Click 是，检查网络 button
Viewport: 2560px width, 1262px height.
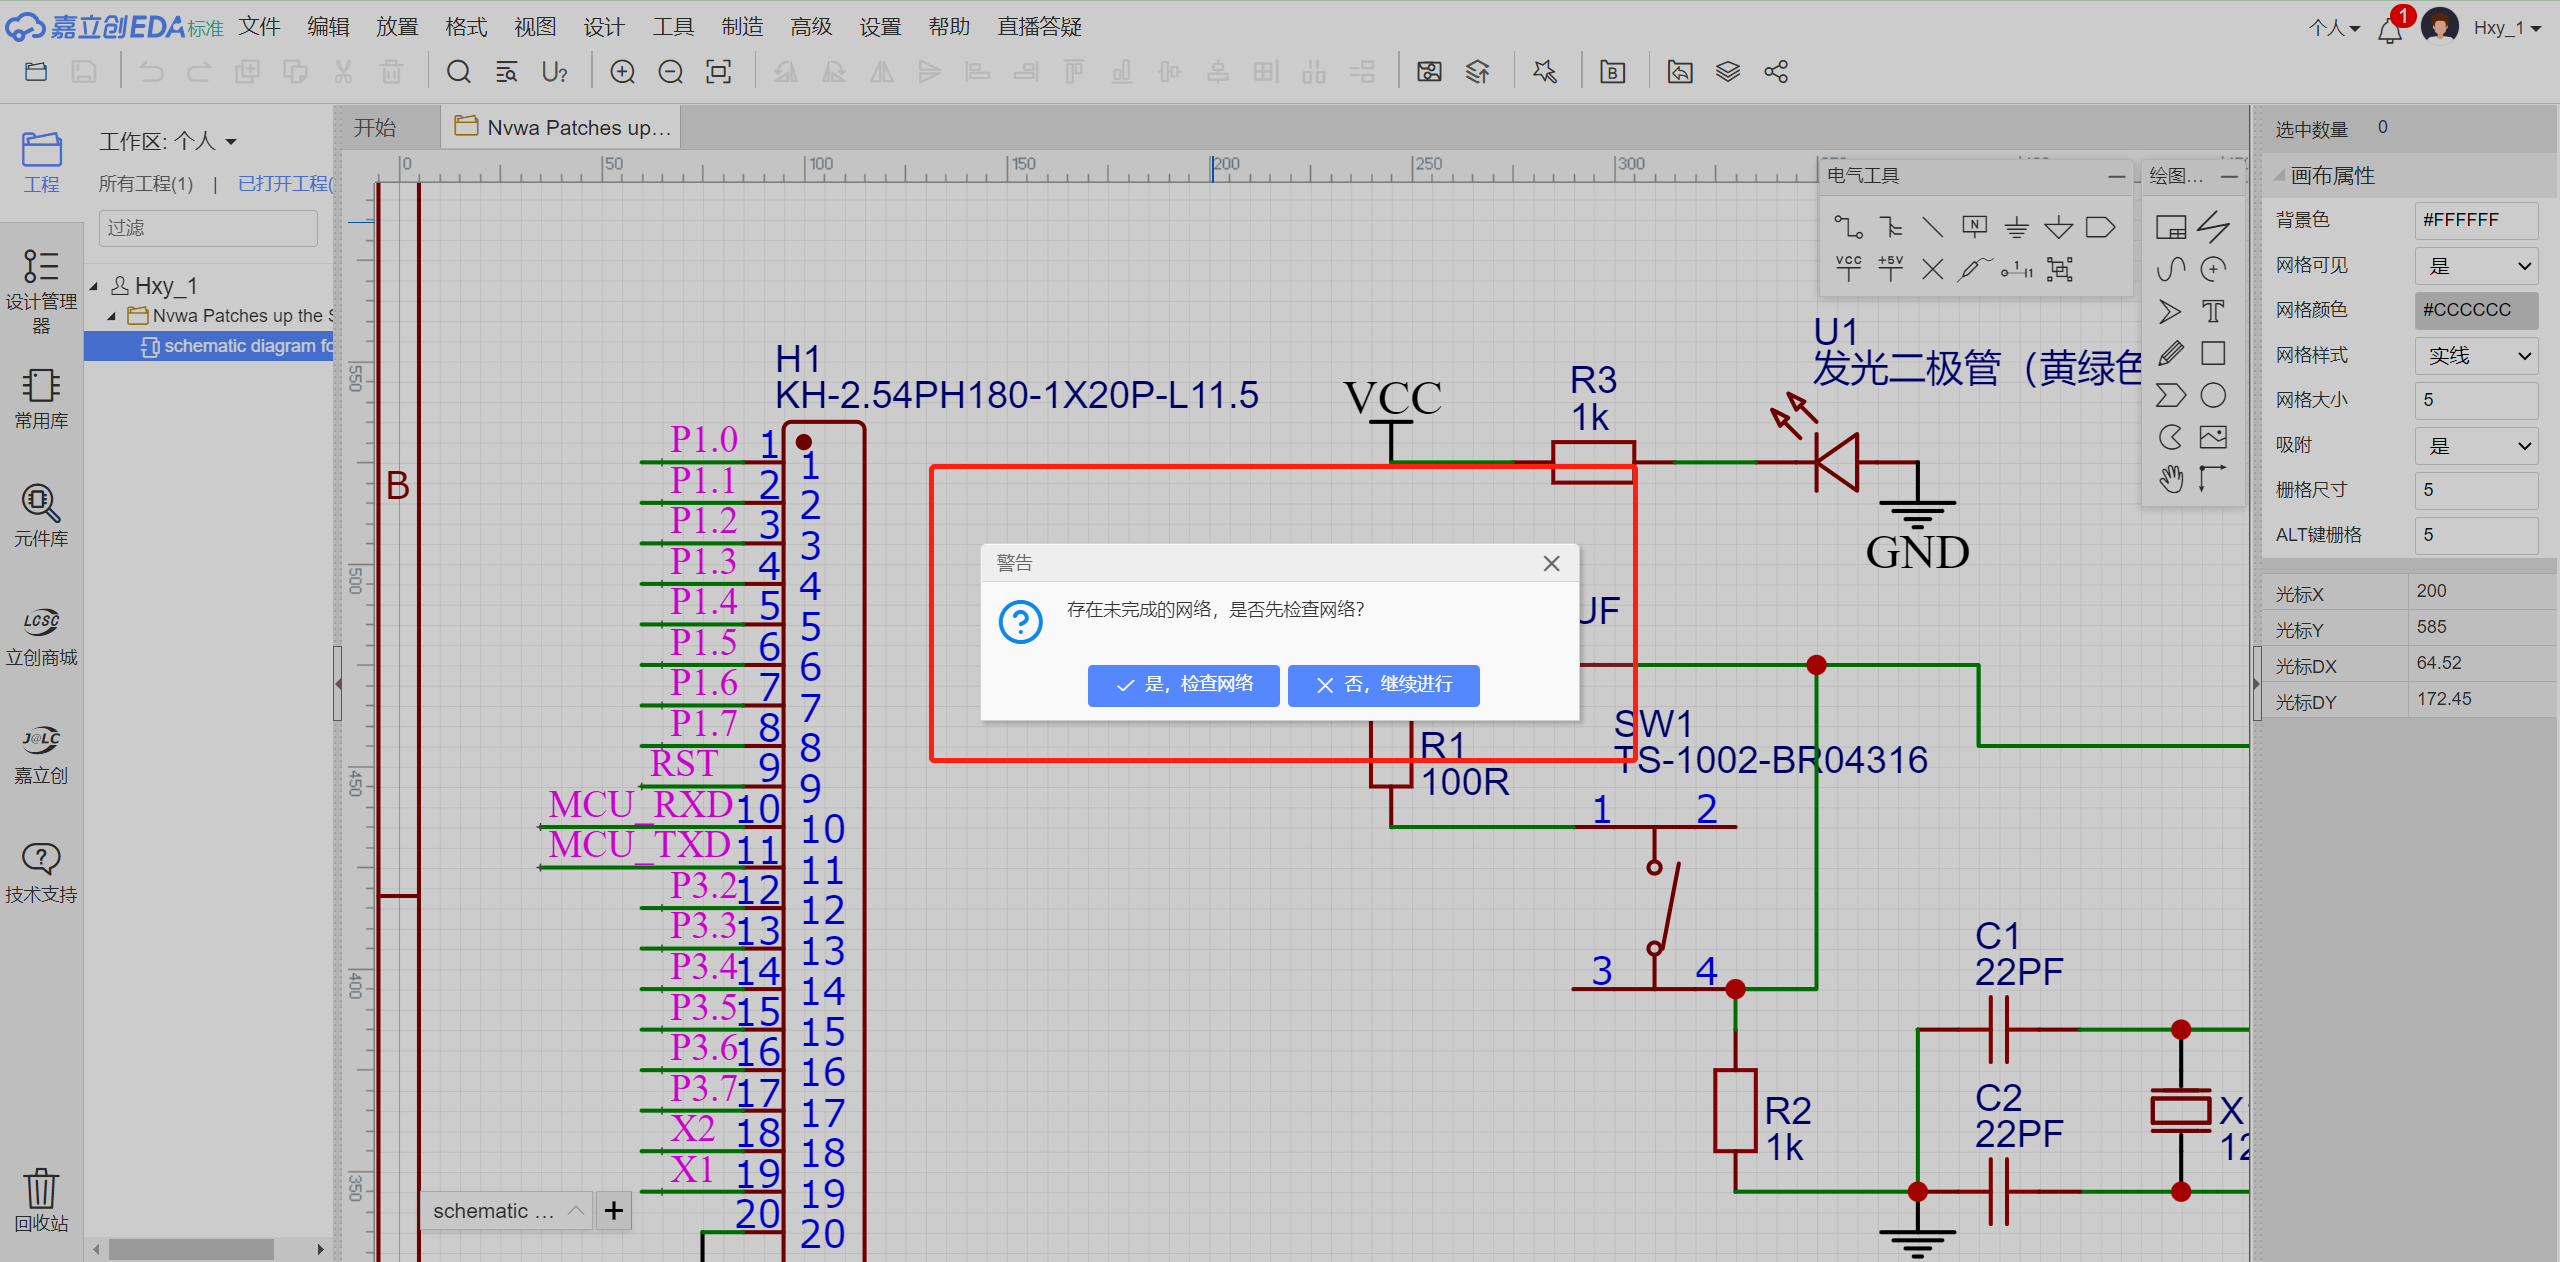(1183, 685)
